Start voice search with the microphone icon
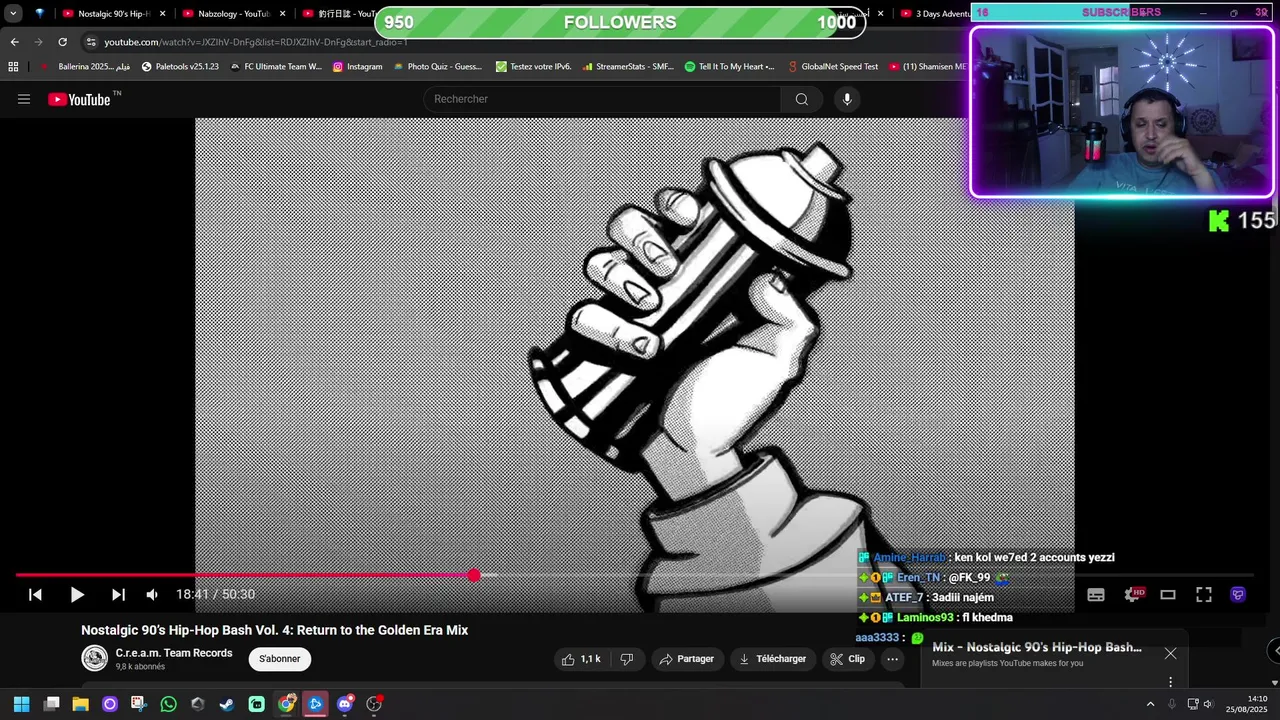 click(847, 99)
